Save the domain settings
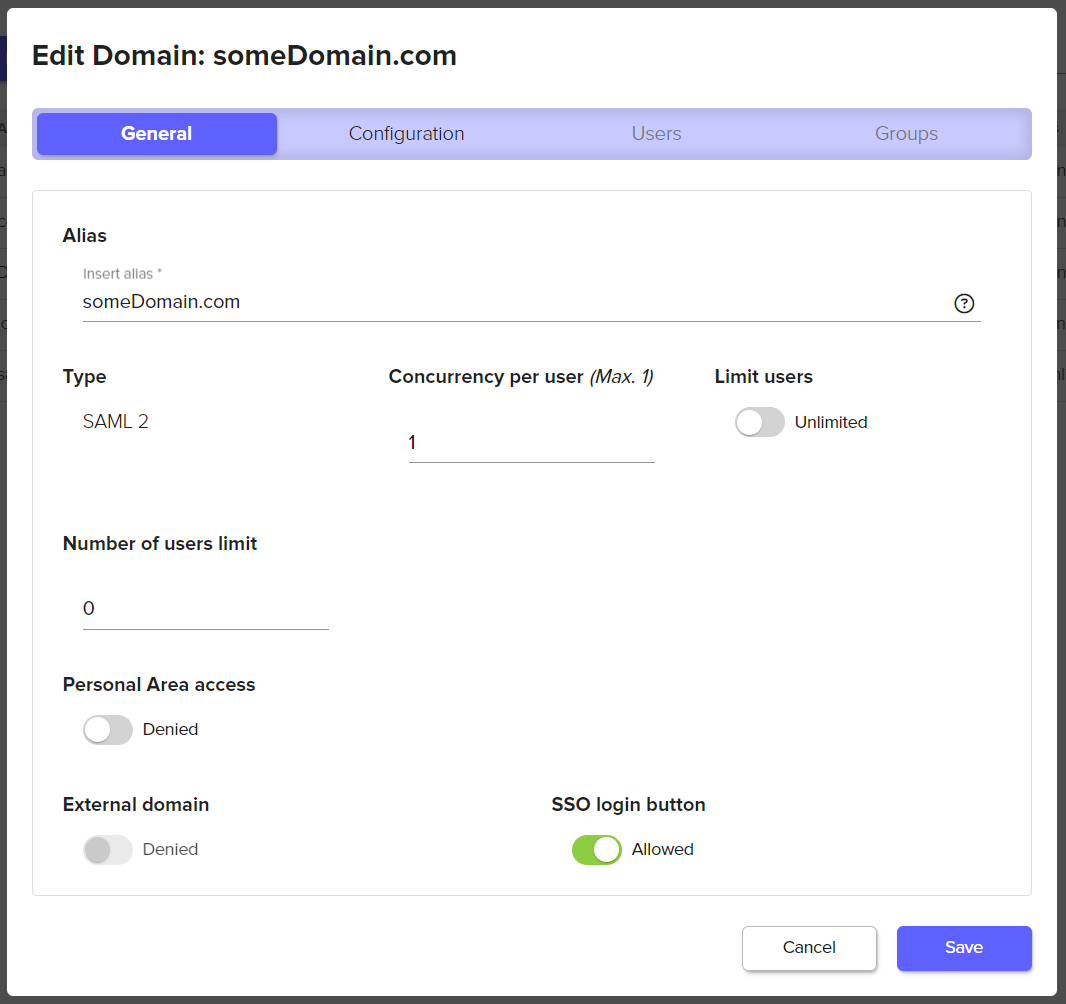Image resolution: width=1066 pixels, height=1004 pixels. 963,948
